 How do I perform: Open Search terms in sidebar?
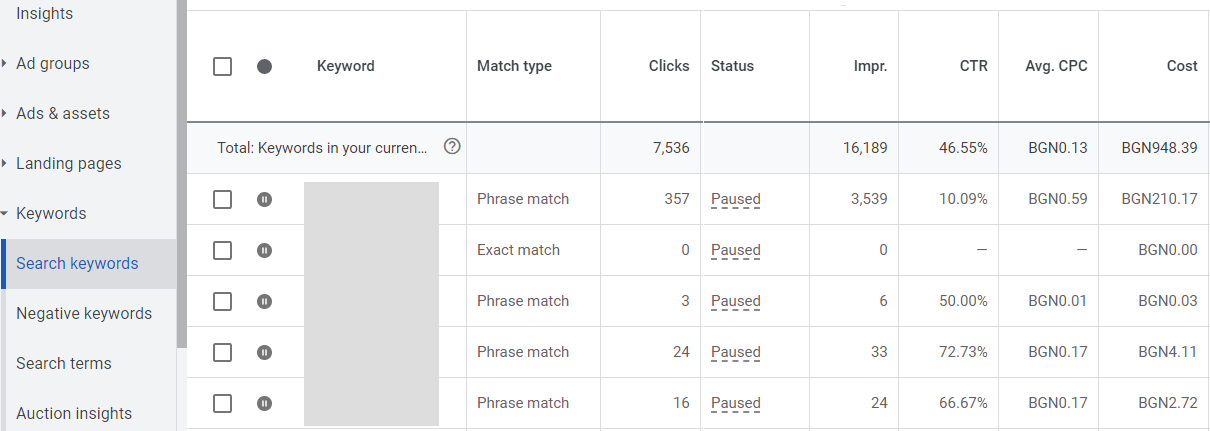pos(64,364)
